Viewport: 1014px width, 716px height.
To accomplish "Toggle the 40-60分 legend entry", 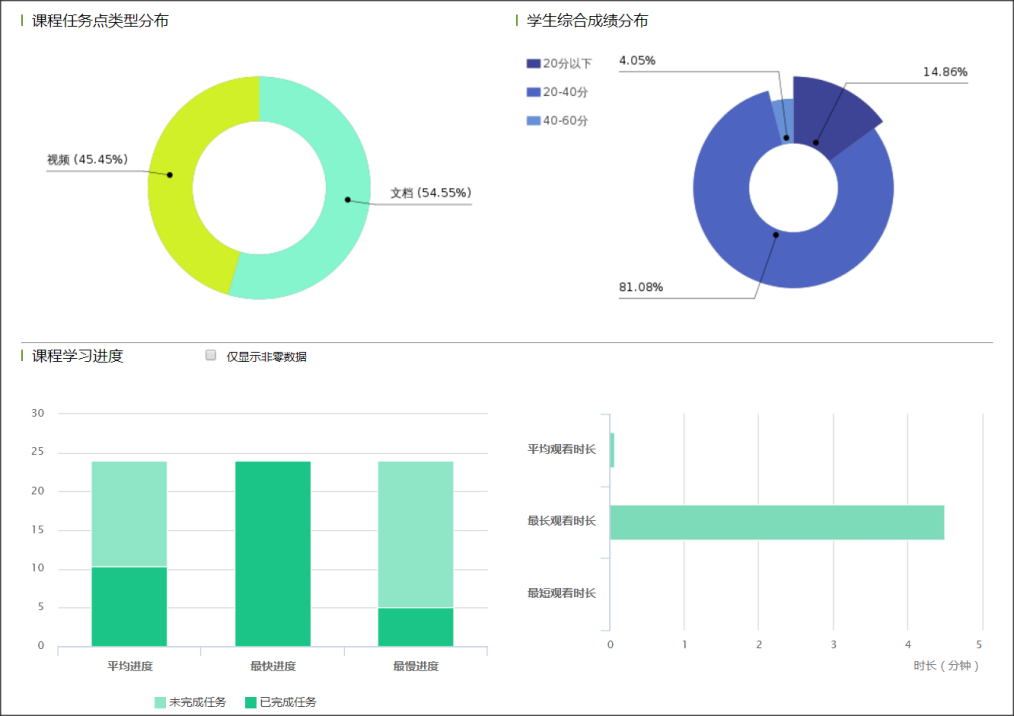I will pos(557,120).
